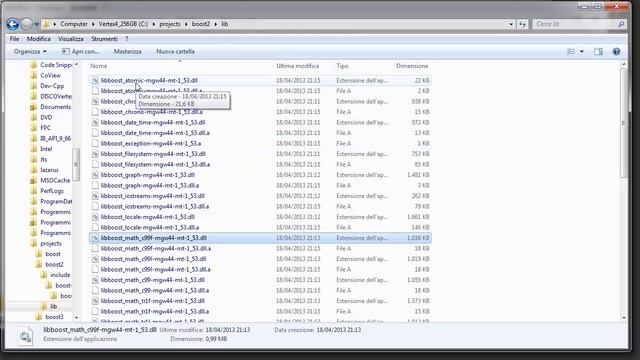Image resolution: width=640 pixels, height=360 pixels.
Task: Sort by 'Ultima modifica' column header
Action: click(298, 66)
